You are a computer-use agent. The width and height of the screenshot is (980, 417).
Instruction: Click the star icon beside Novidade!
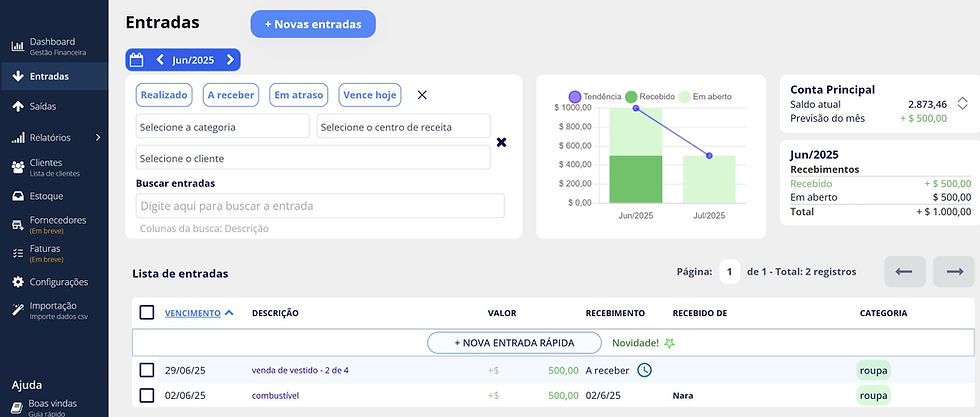pos(669,343)
